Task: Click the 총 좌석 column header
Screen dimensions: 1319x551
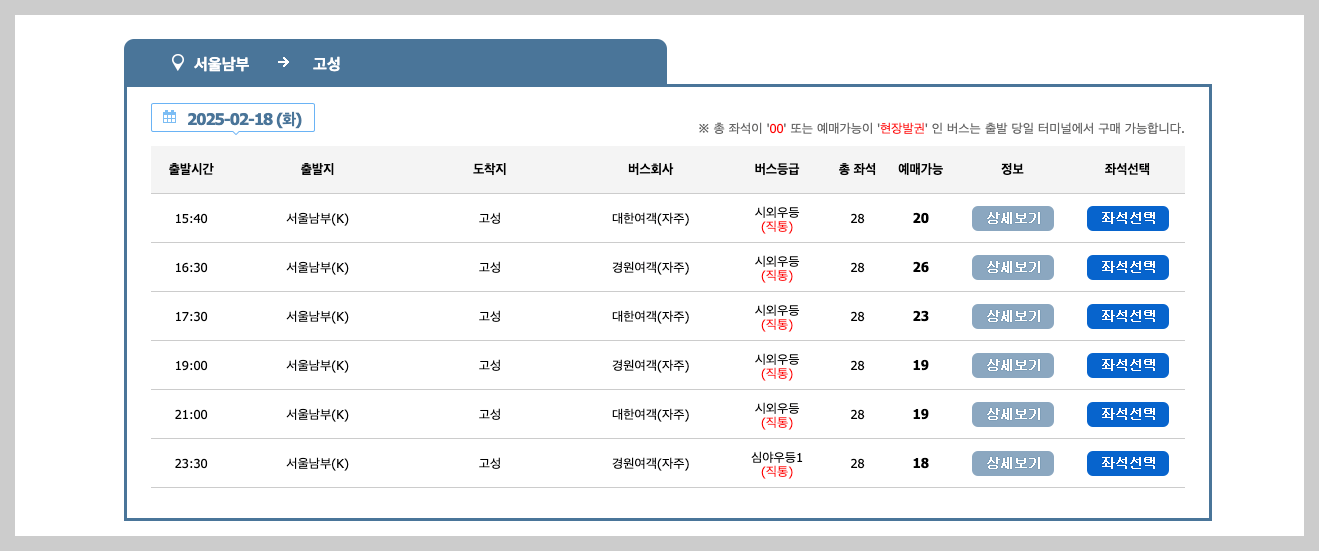Action: [857, 169]
